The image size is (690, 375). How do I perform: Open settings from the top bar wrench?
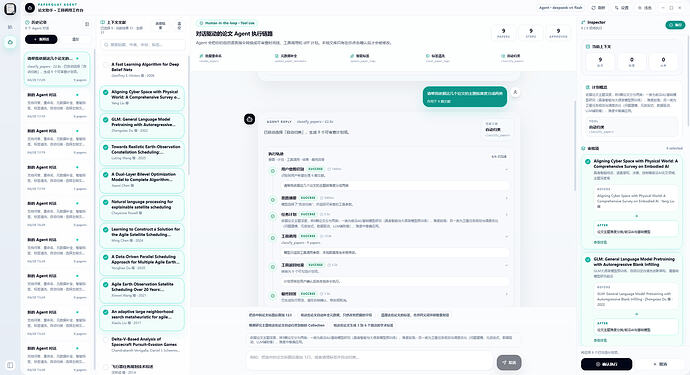click(x=622, y=8)
